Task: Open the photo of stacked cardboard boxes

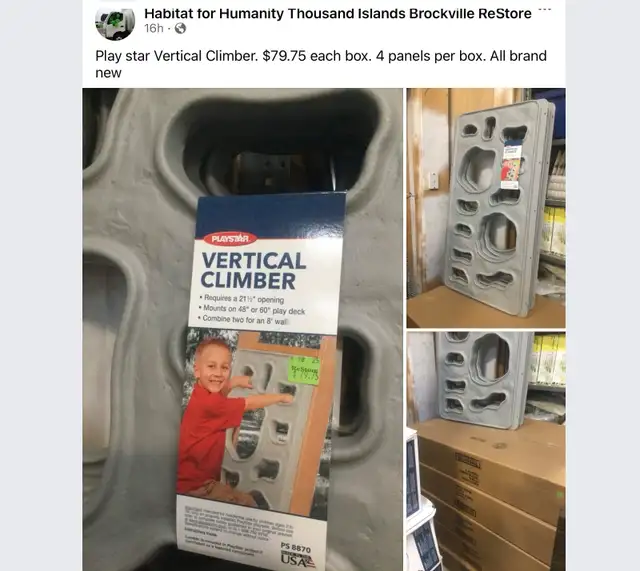Action: tap(486, 451)
